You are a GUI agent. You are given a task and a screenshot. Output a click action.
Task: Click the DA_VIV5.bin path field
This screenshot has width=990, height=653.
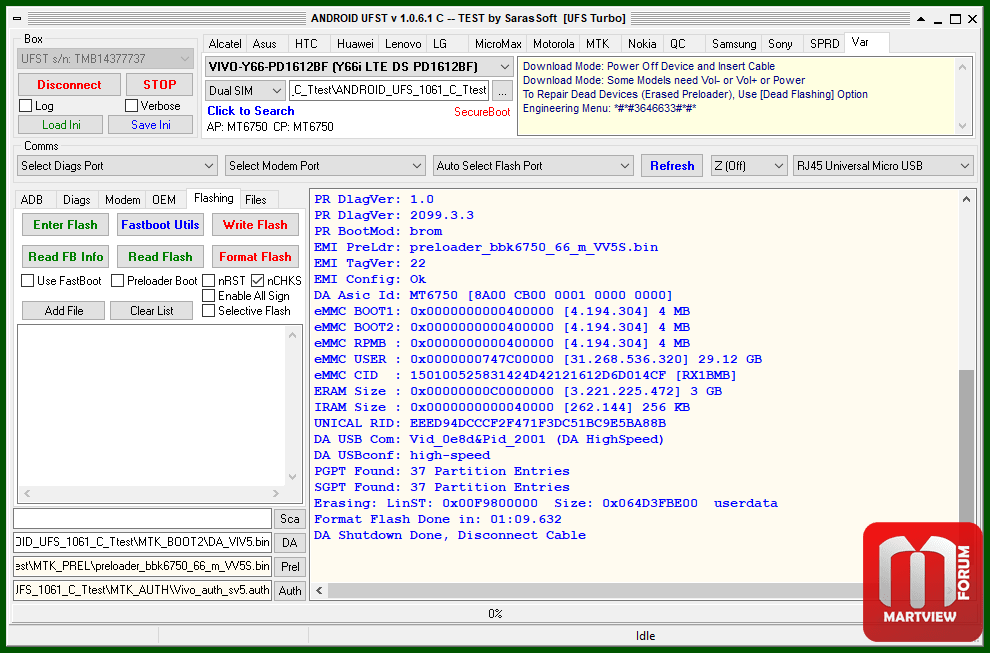click(143, 542)
